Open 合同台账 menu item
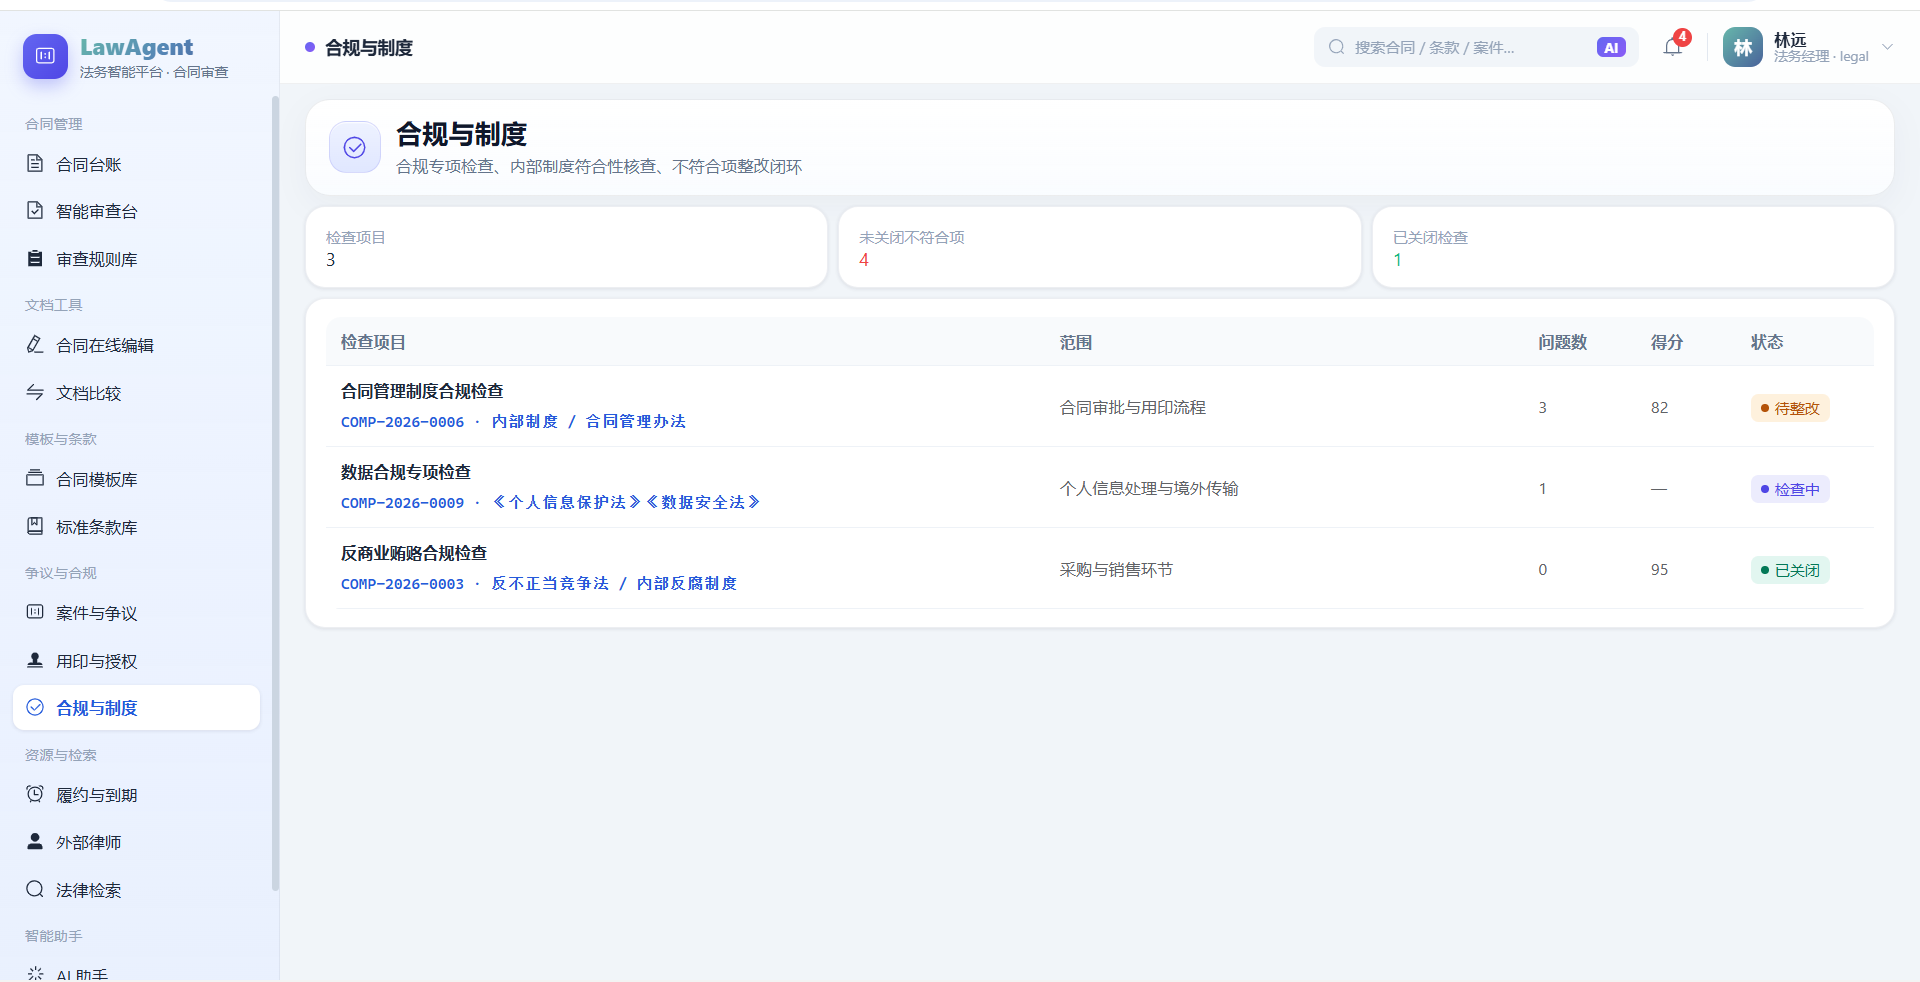 tap(136, 164)
